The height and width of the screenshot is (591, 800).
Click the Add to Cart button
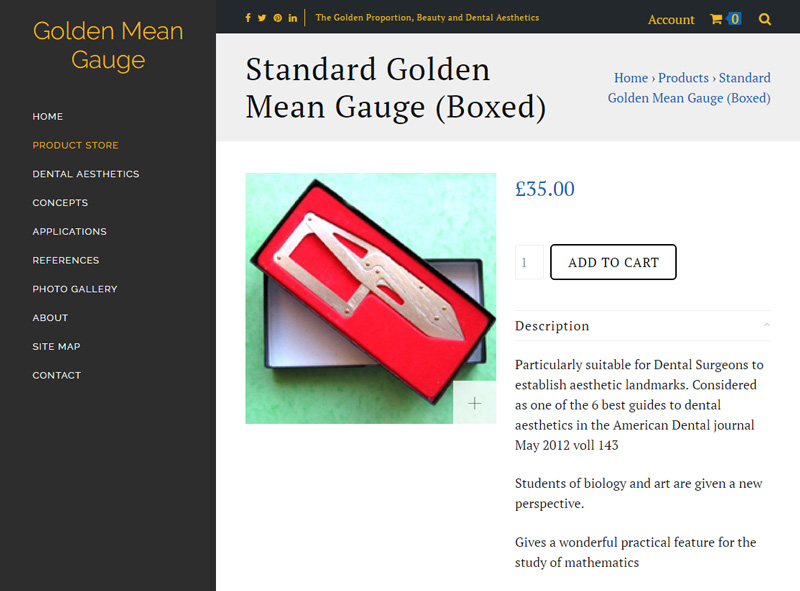click(x=613, y=262)
